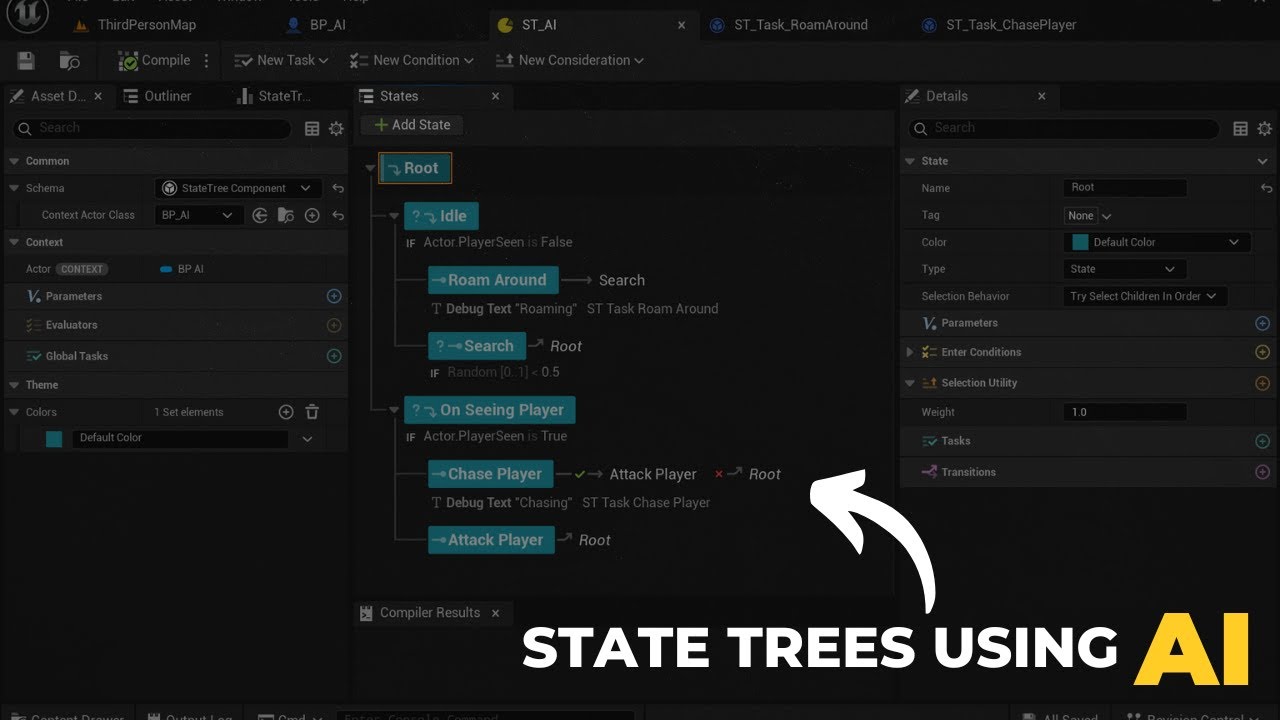Add a transition in Details Transitions row
The width and height of the screenshot is (1280, 720).
click(x=1262, y=472)
